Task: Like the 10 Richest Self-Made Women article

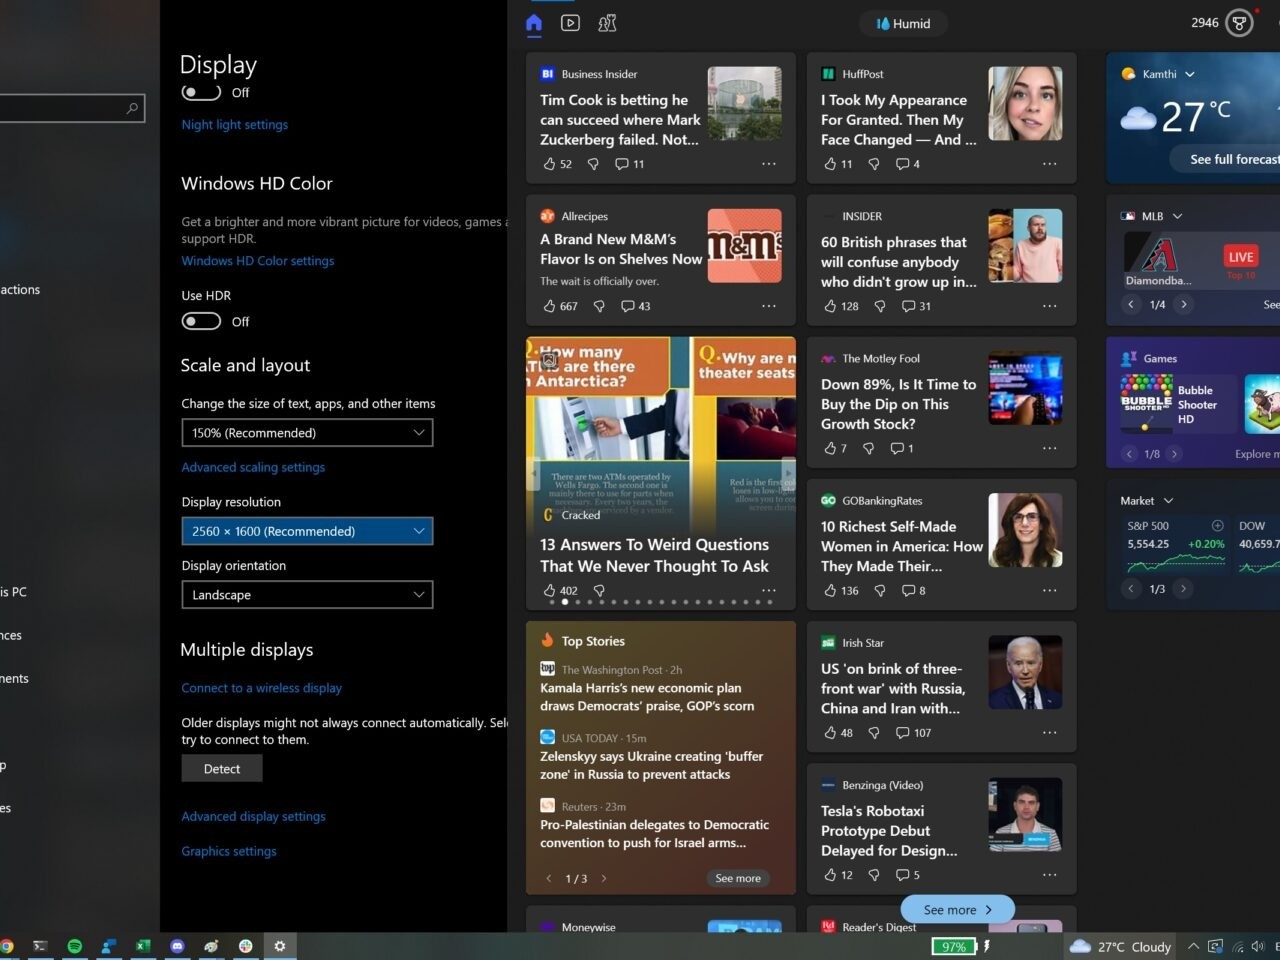Action: pyautogui.click(x=830, y=590)
